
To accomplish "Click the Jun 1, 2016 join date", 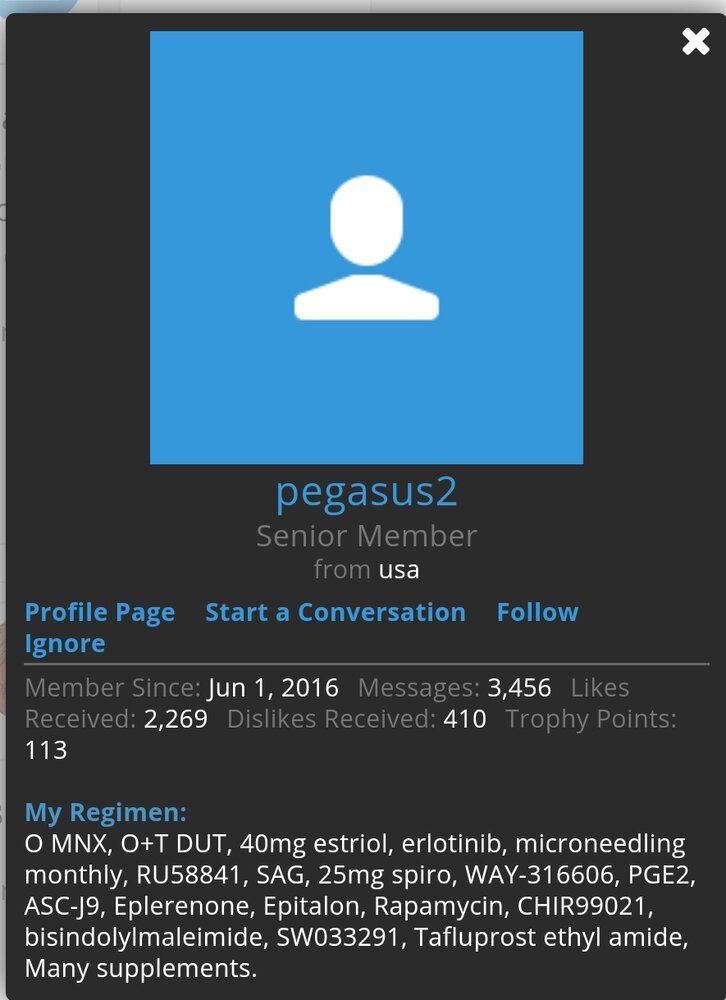I will [x=273, y=688].
